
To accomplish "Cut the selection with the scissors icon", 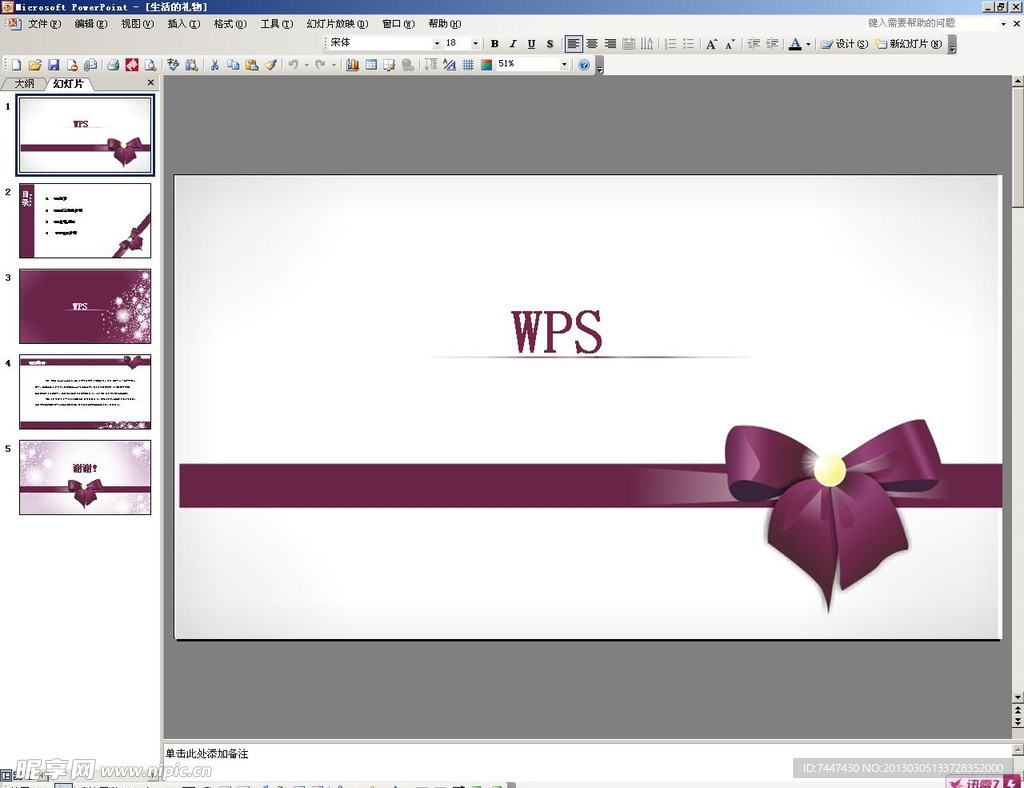I will pyautogui.click(x=214, y=65).
